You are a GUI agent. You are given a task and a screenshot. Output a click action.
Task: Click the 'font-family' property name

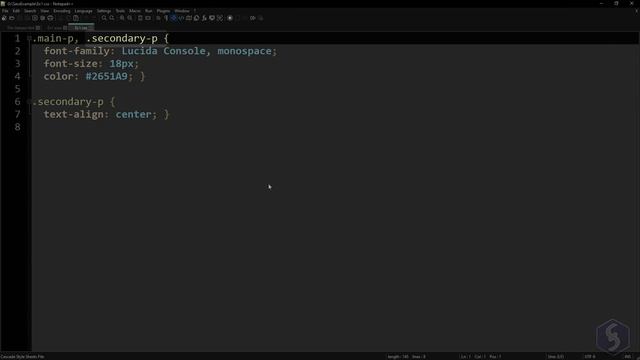click(x=77, y=51)
